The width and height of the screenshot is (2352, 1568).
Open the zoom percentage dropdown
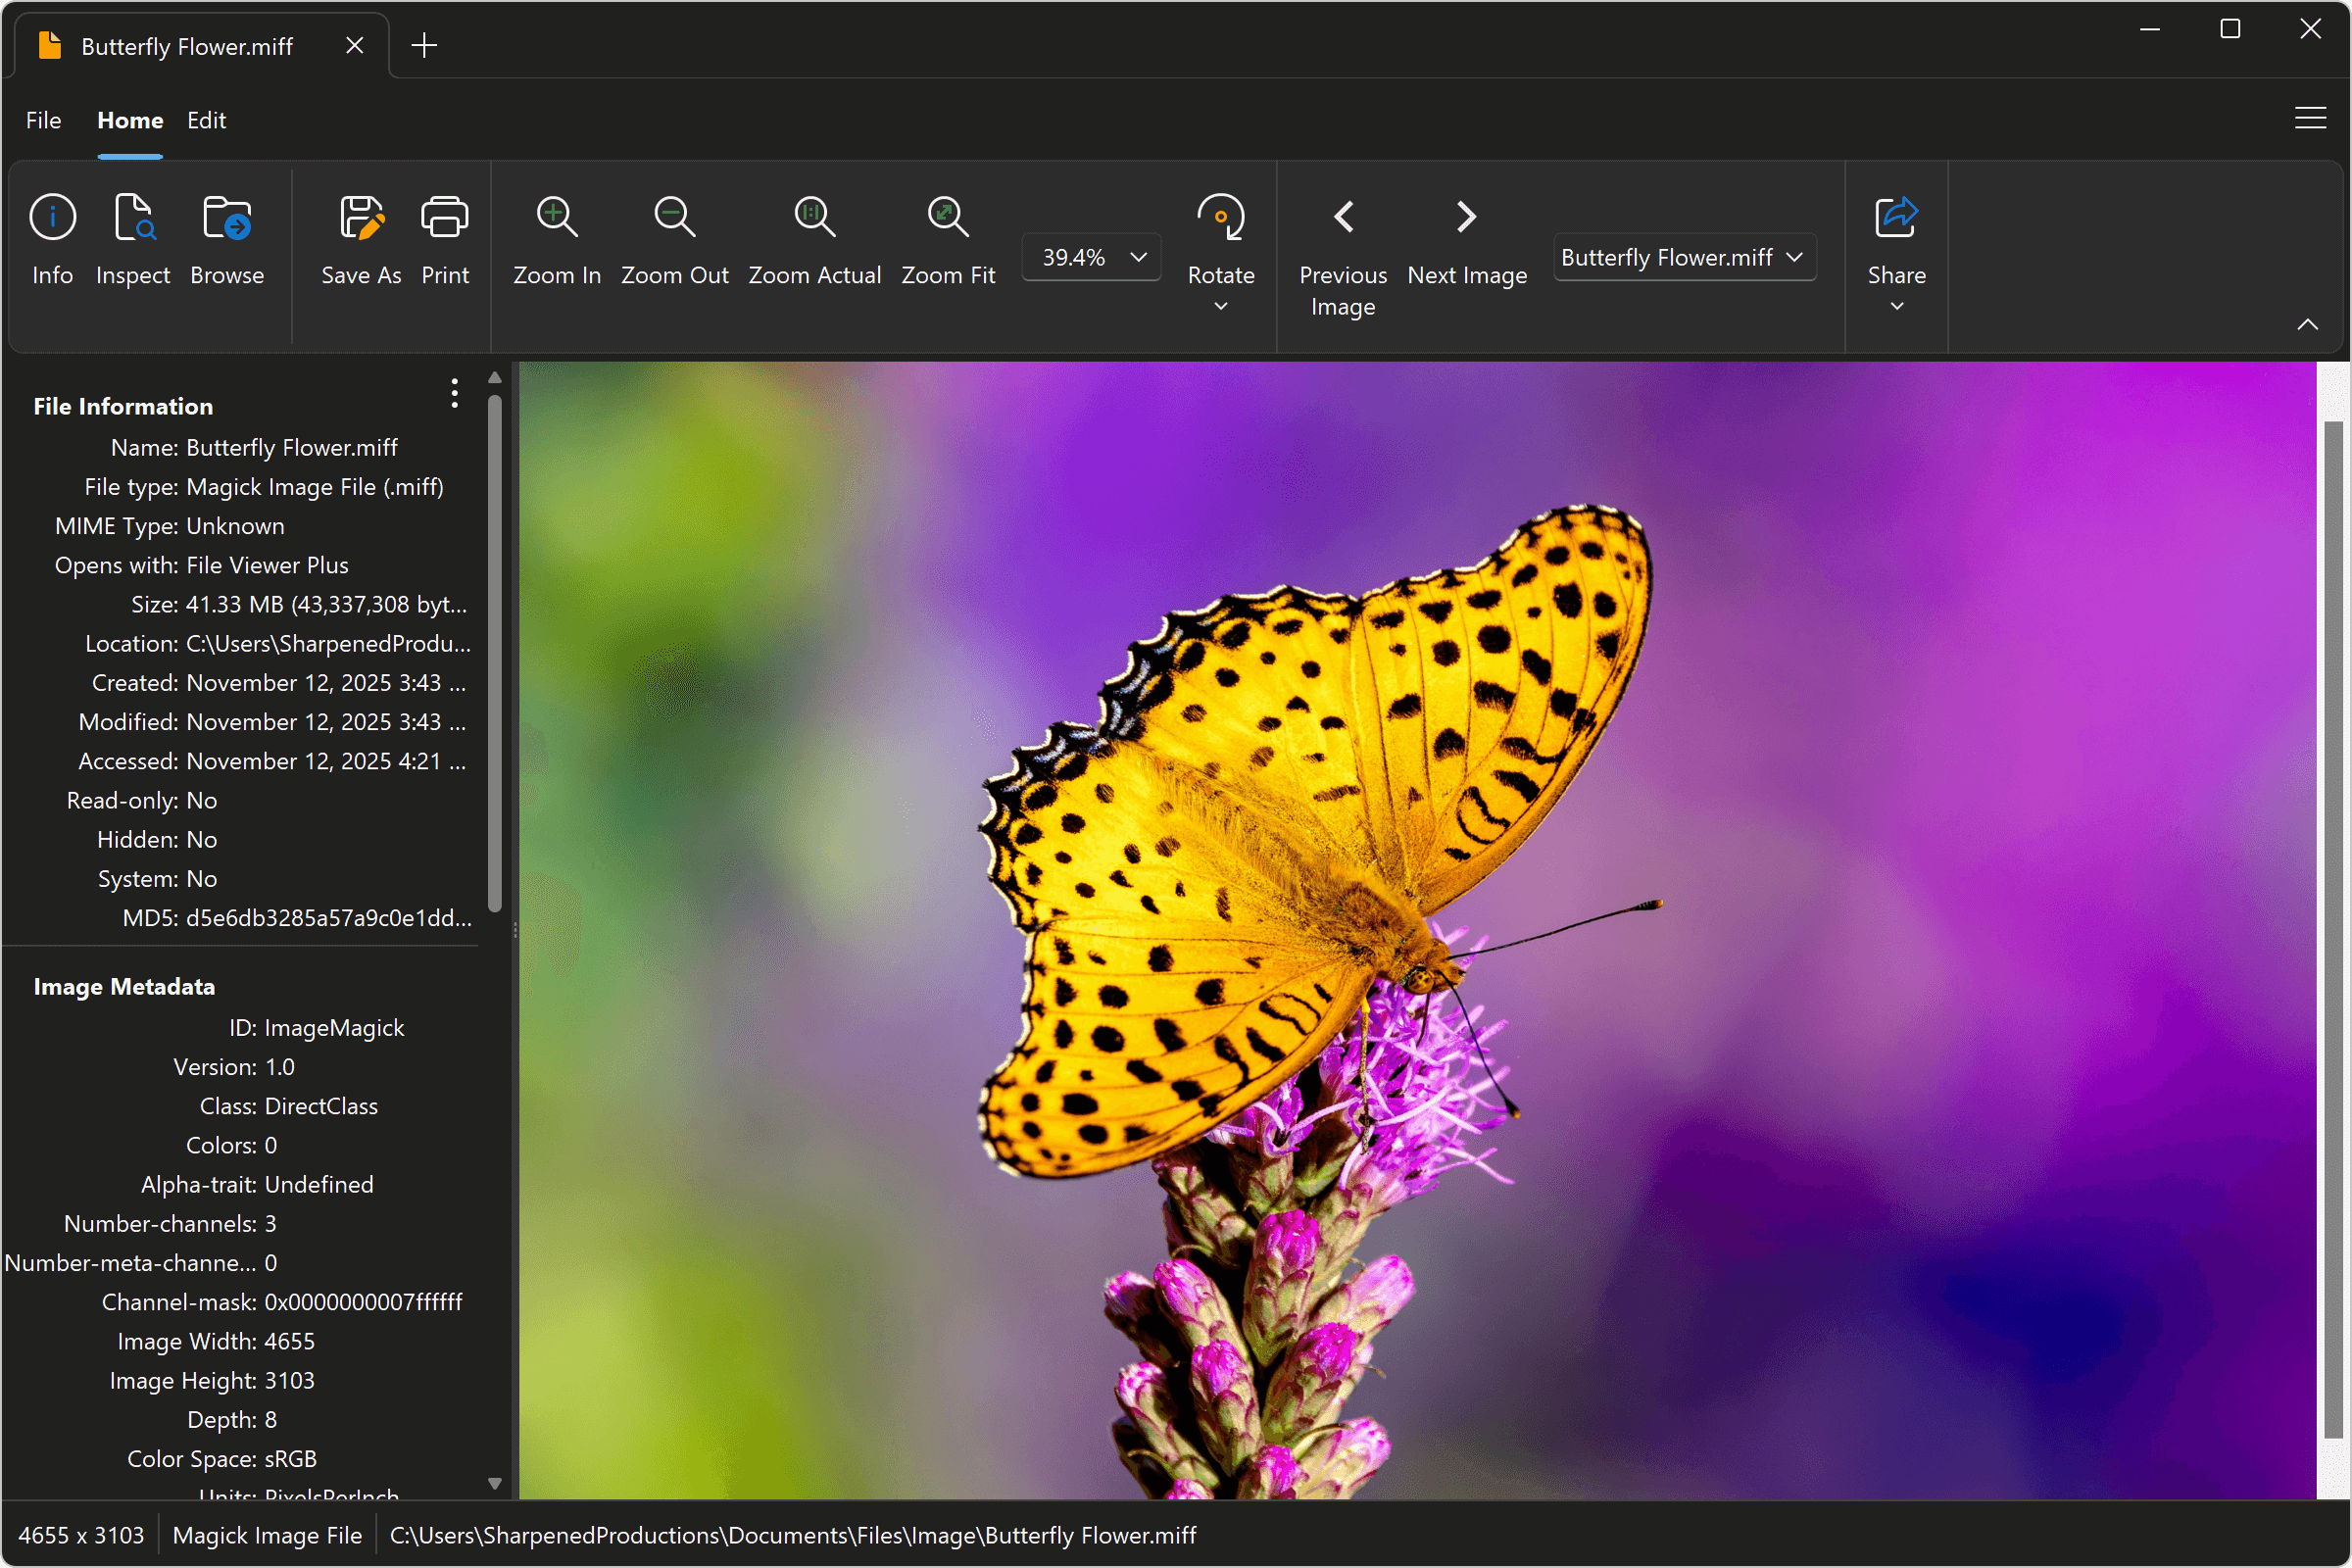[1137, 257]
